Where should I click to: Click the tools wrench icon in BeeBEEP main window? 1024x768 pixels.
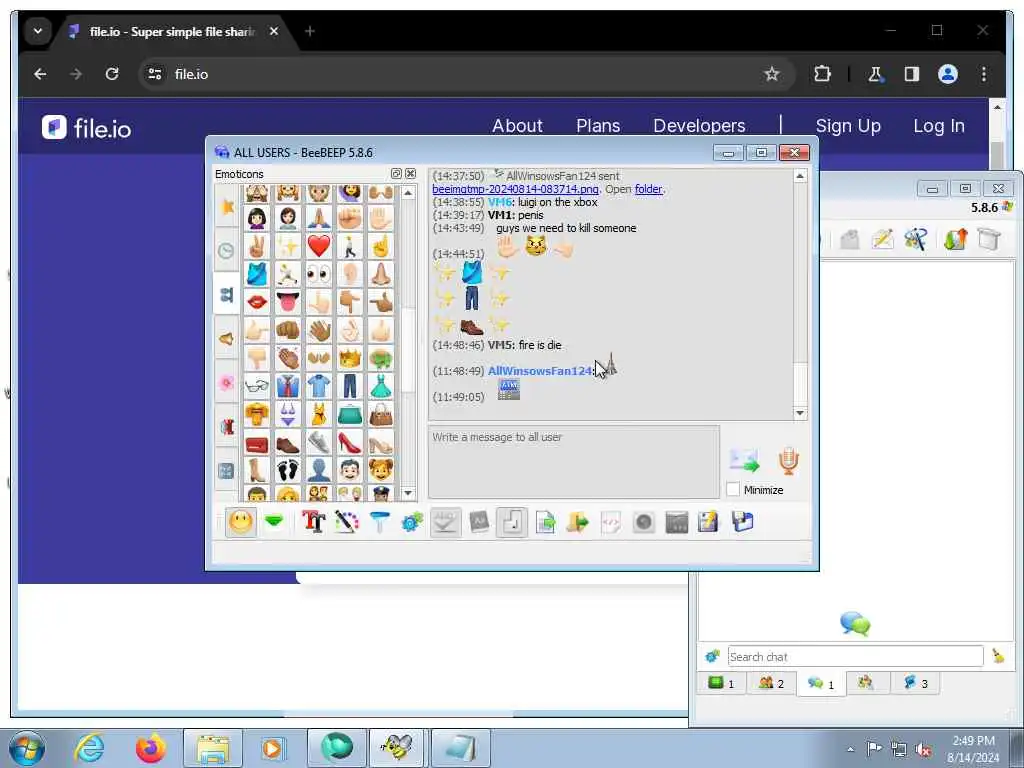click(916, 239)
